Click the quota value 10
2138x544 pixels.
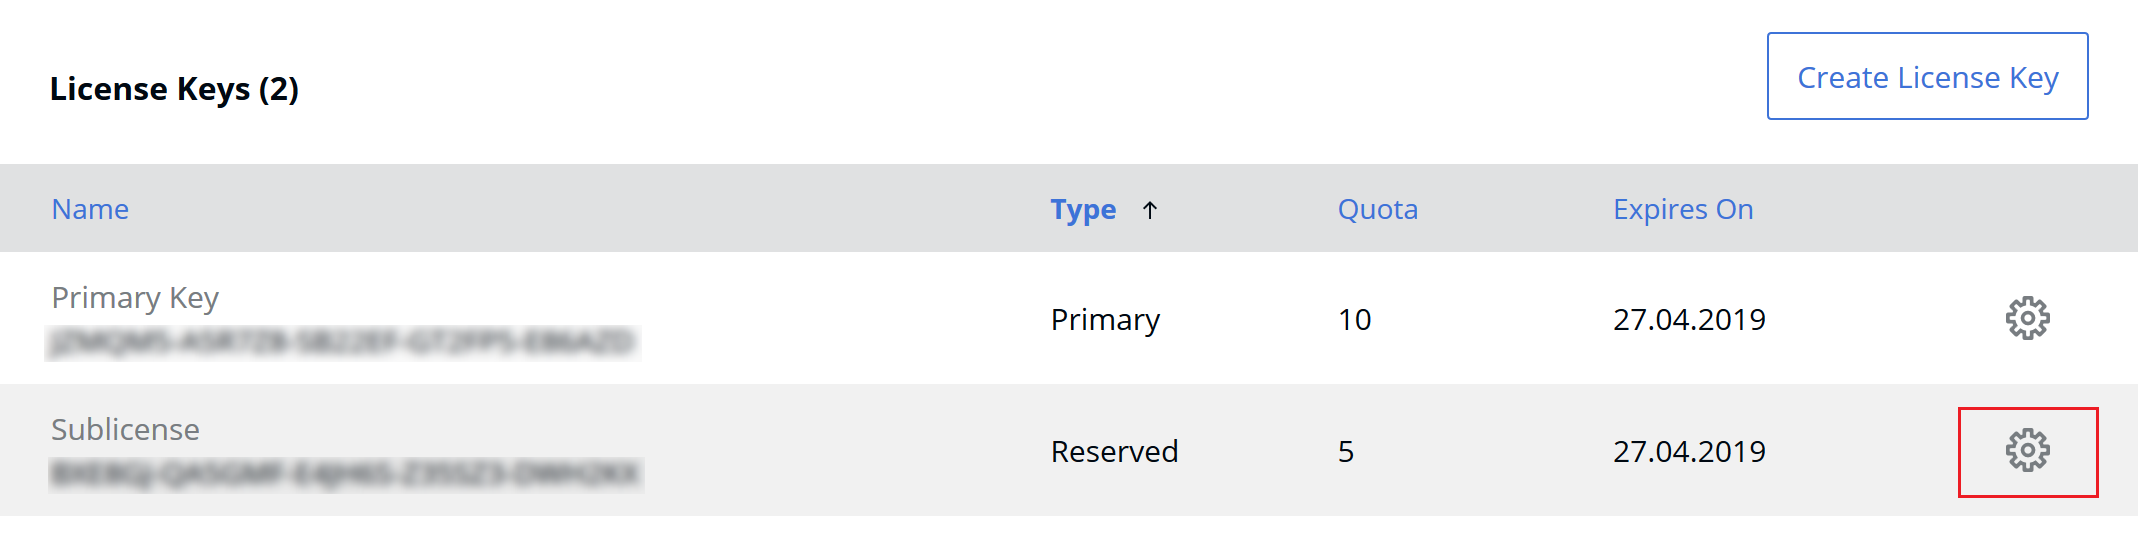coord(1354,320)
